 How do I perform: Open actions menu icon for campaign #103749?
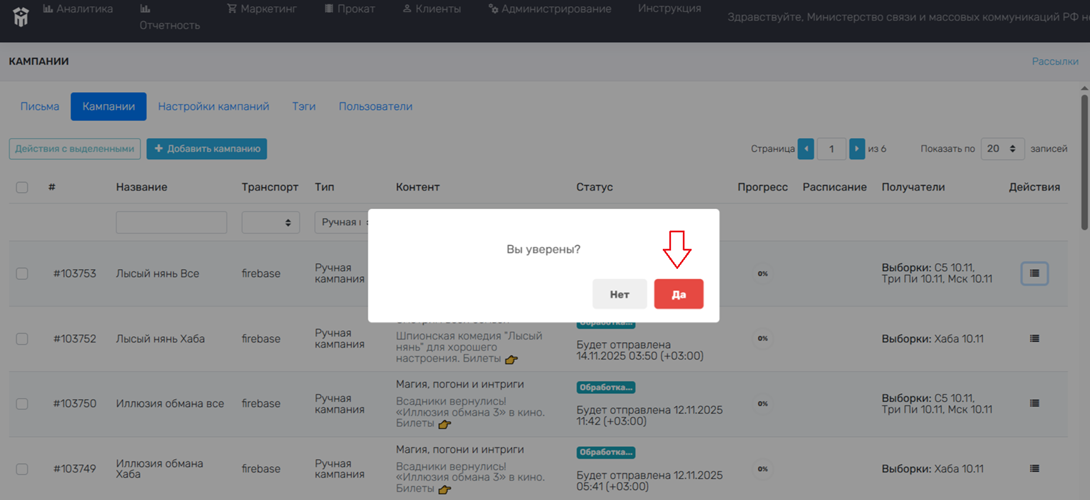[1034, 469]
